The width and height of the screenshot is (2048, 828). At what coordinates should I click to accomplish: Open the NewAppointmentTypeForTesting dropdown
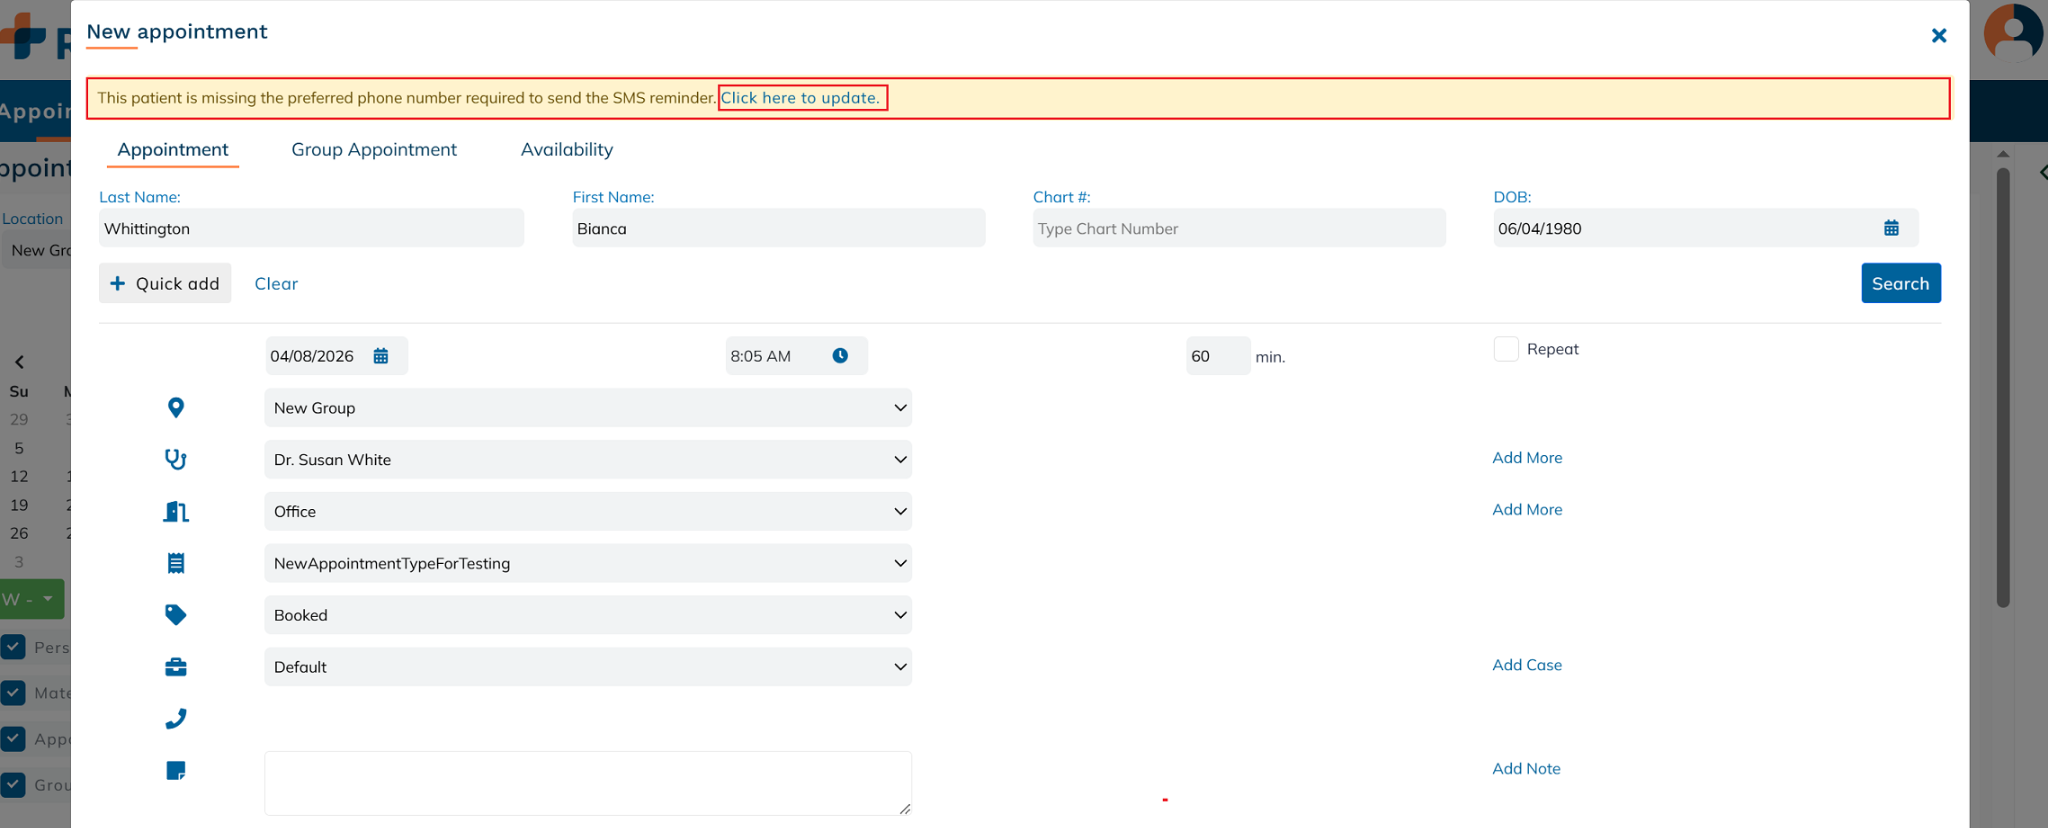tap(588, 564)
